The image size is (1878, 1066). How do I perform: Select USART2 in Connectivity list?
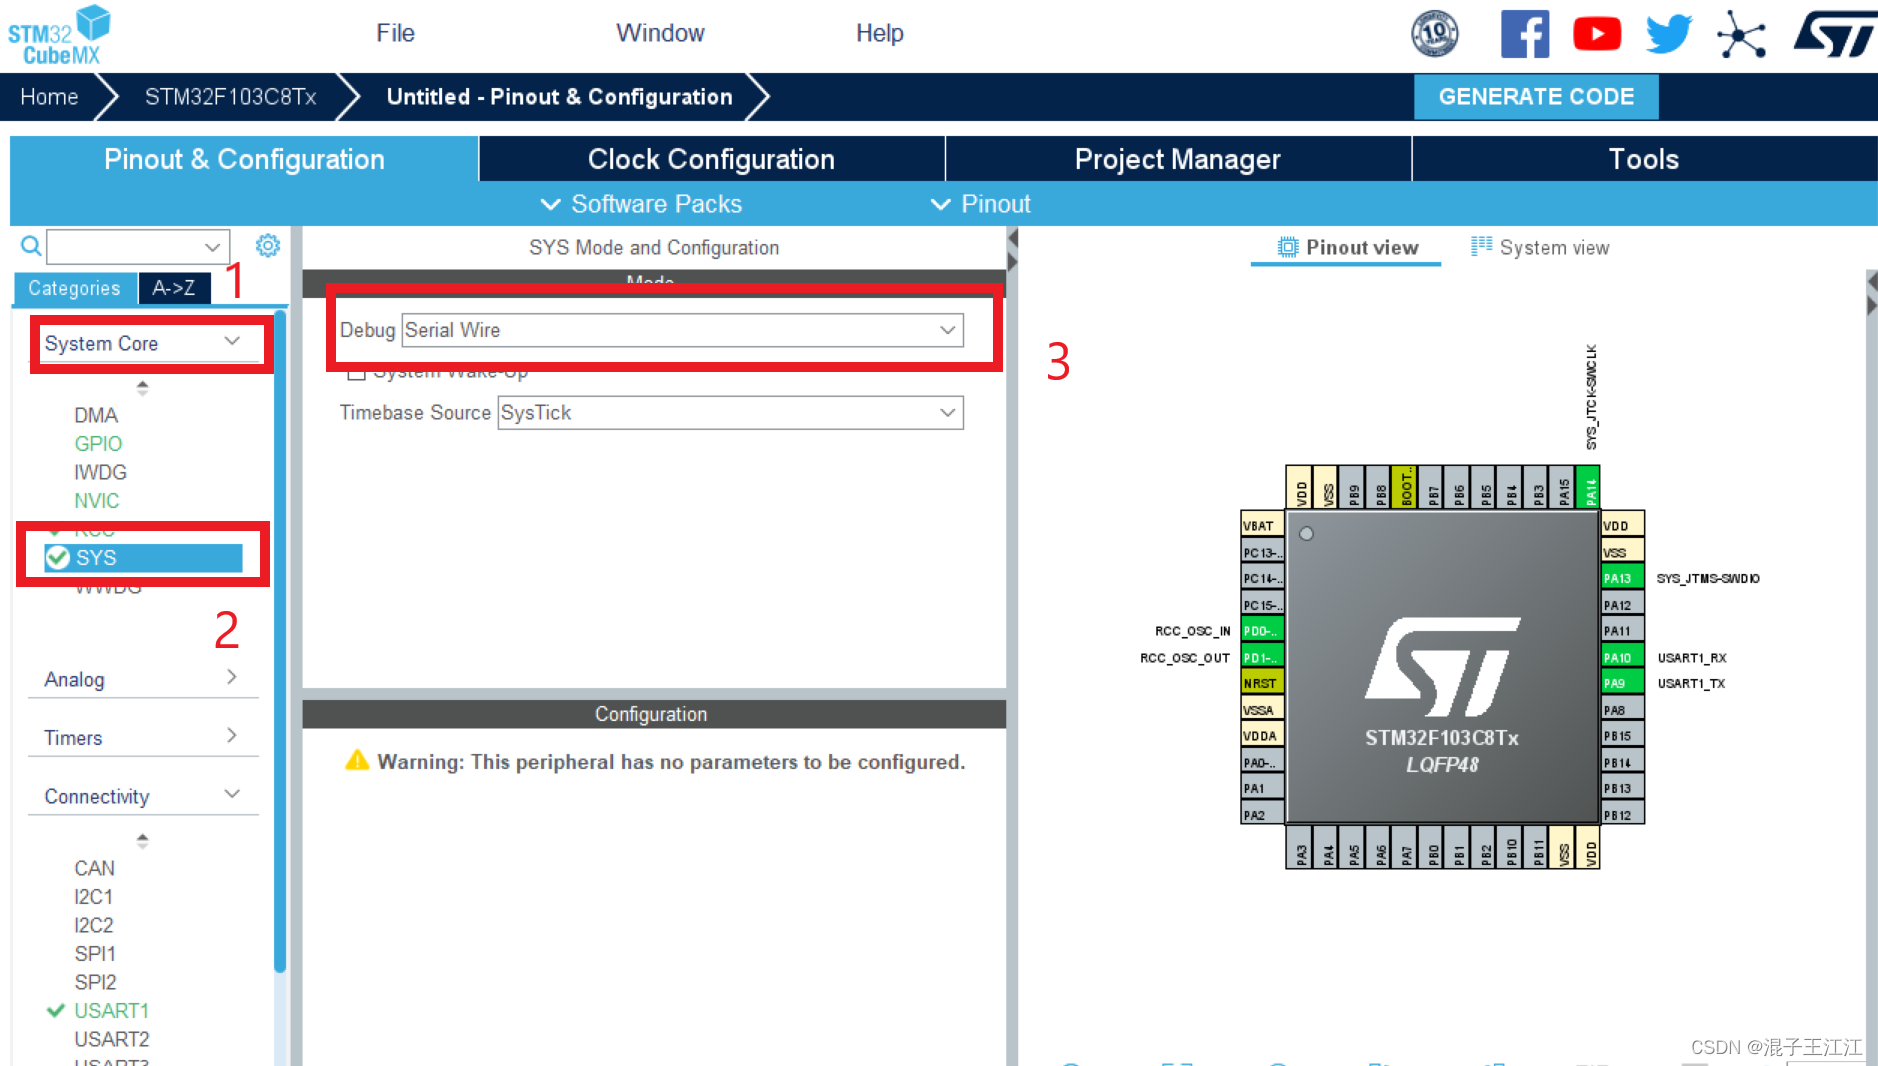coord(111,1039)
